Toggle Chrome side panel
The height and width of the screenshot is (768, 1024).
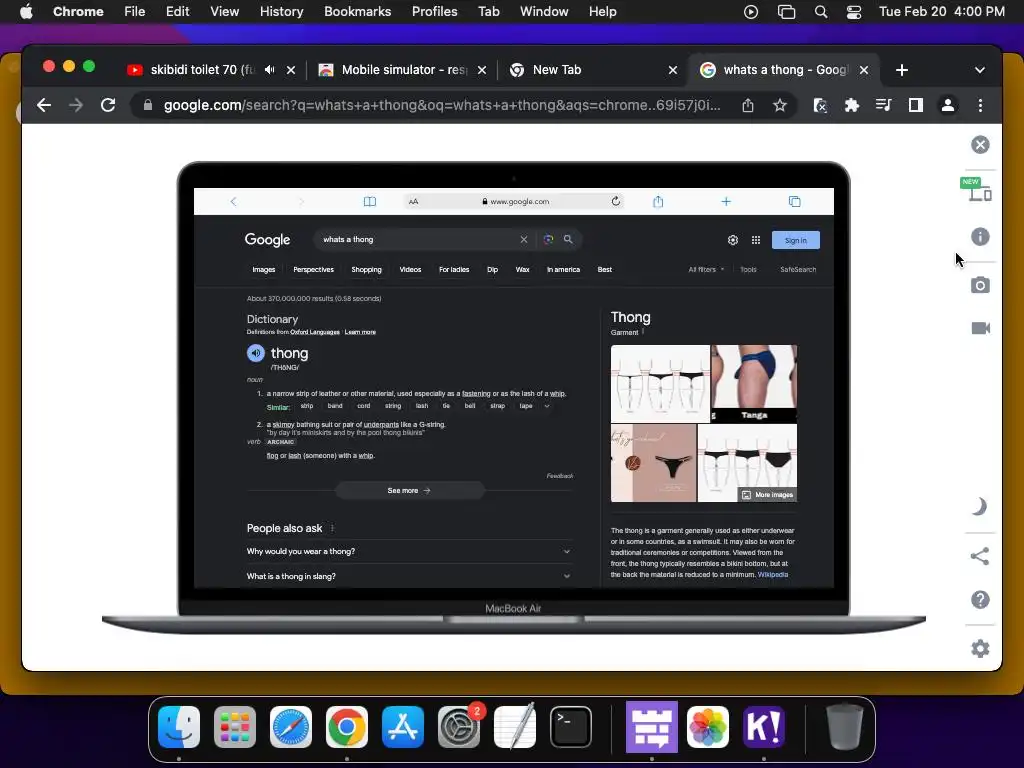[916, 105]
